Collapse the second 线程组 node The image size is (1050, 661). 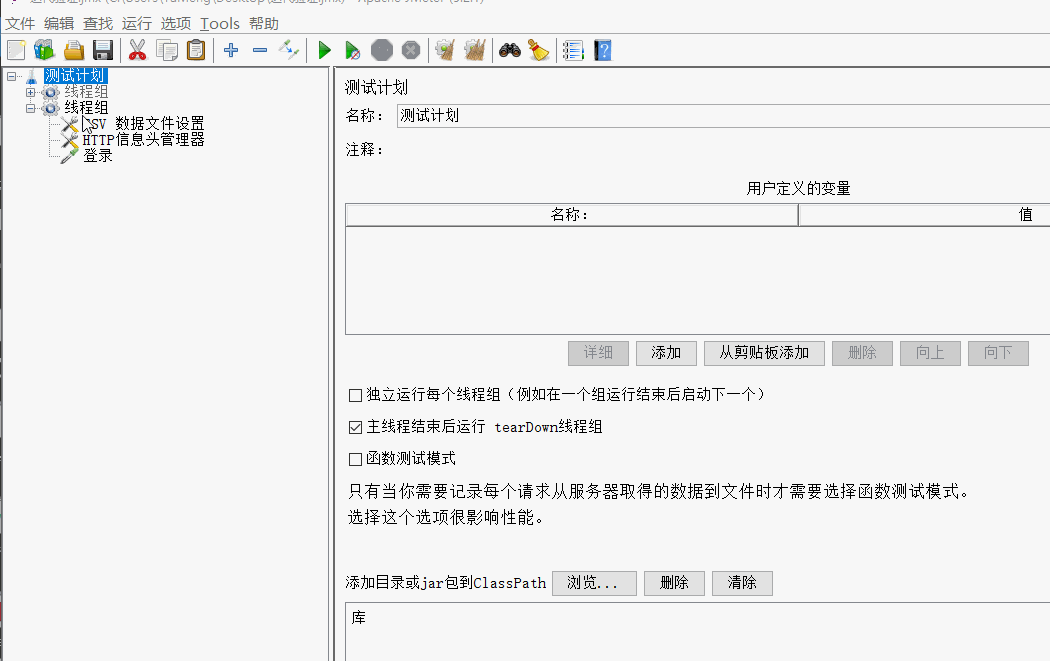(30, 108)
